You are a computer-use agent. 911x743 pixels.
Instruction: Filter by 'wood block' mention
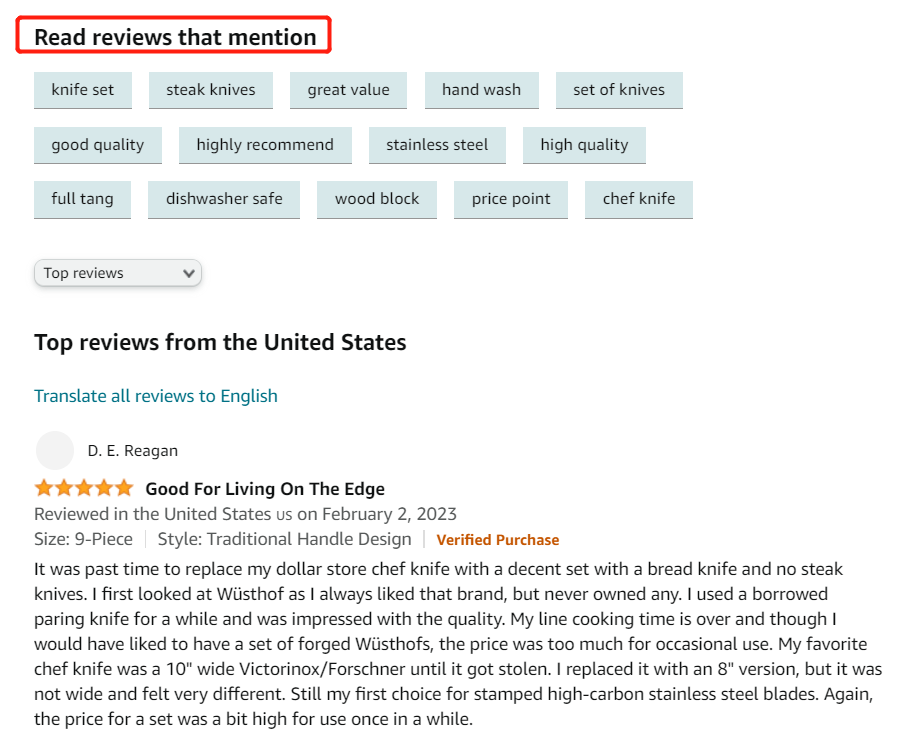point(377,199)
